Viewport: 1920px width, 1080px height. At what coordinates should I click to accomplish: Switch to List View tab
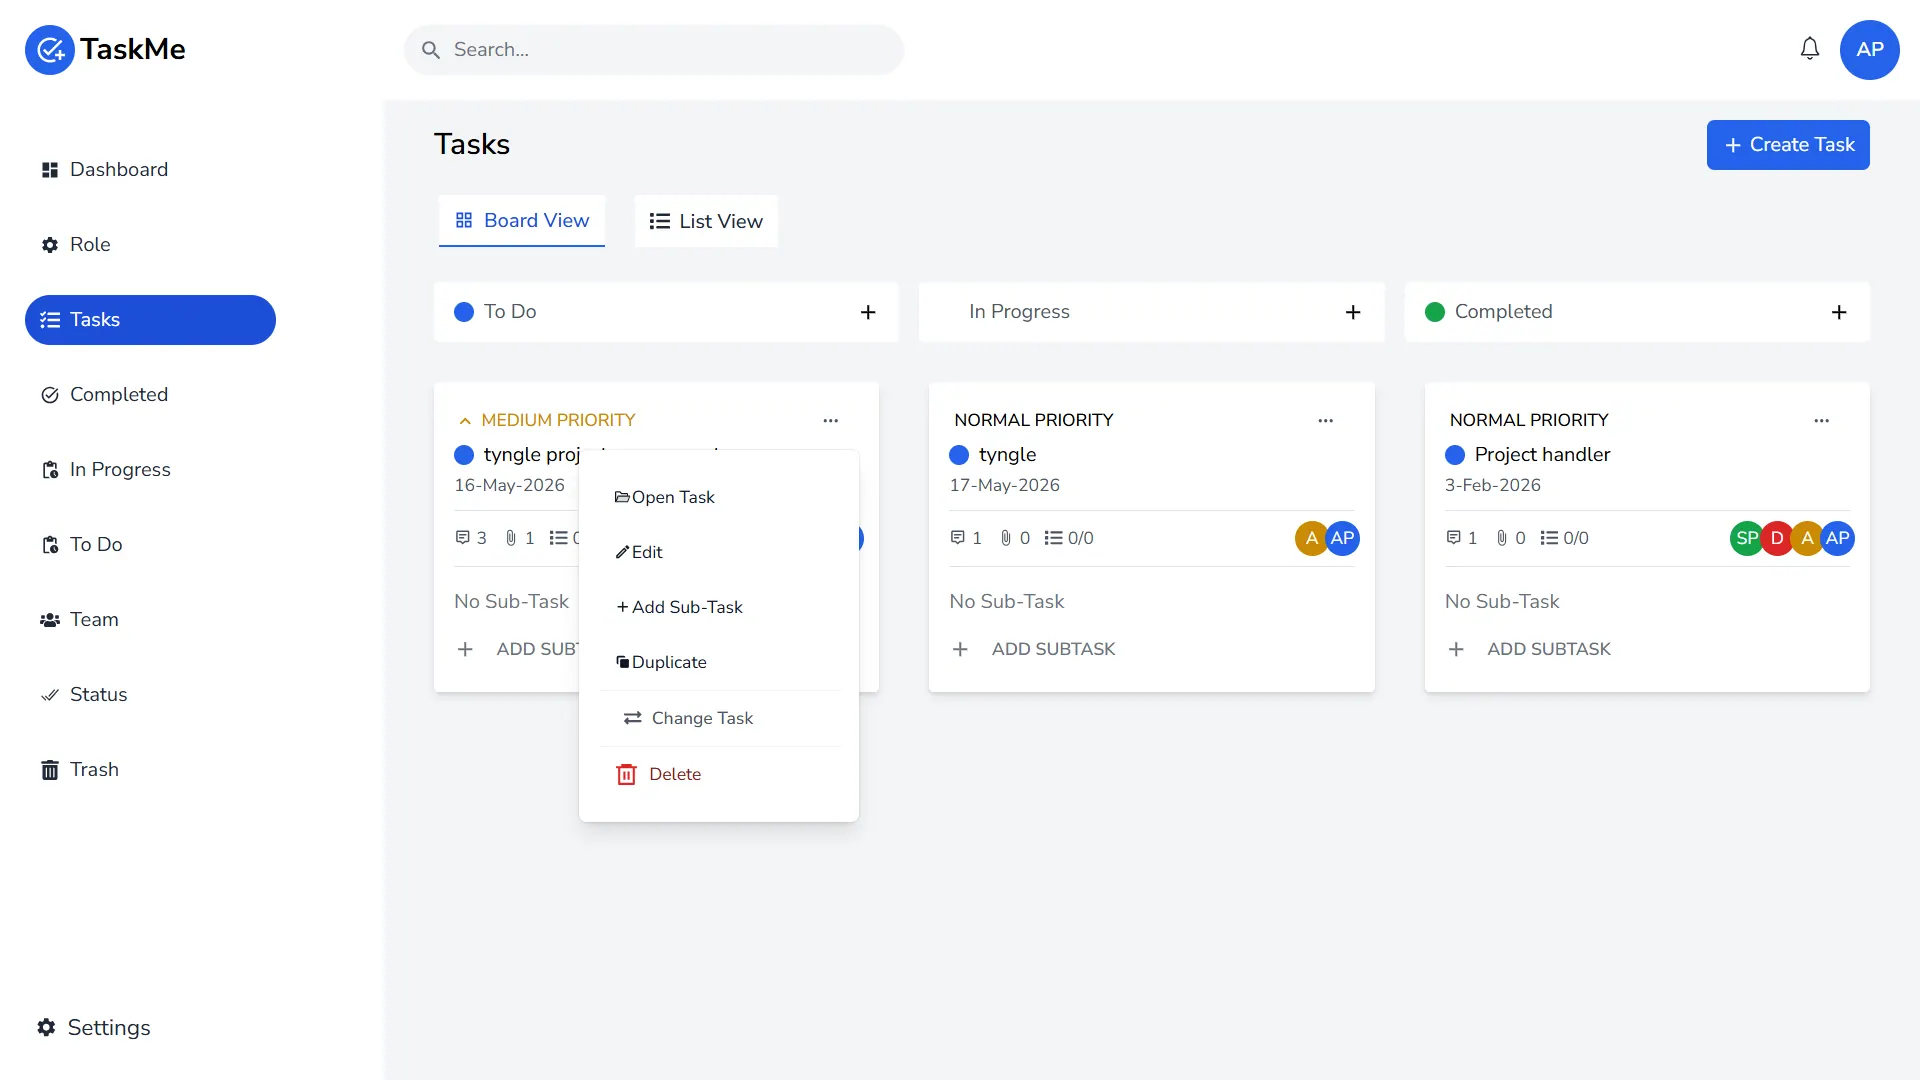click(706, 221)
